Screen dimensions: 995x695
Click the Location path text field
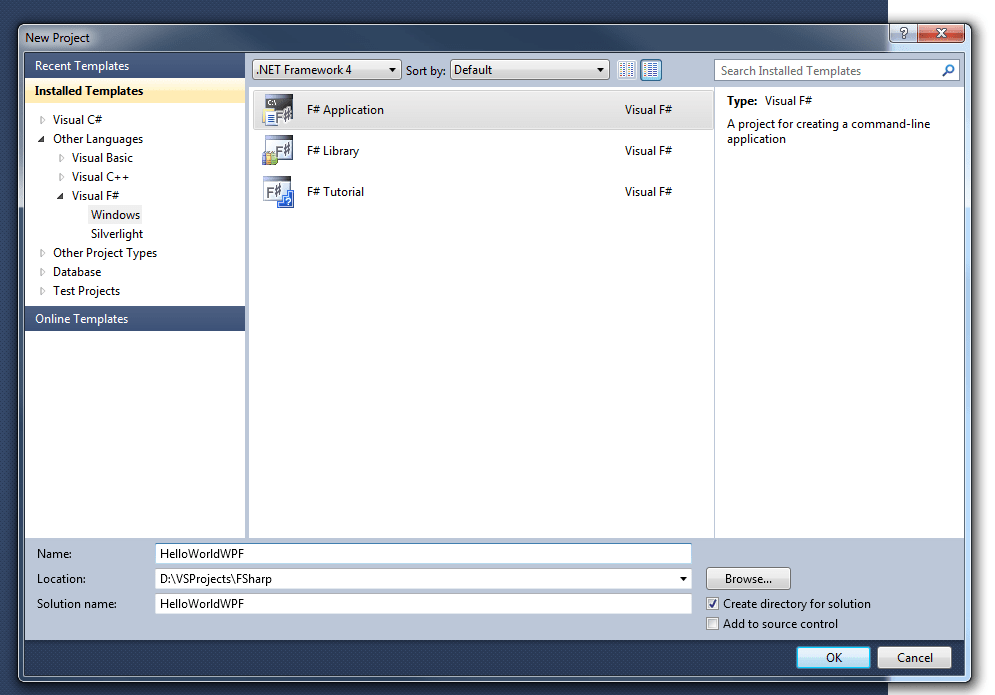416,579
